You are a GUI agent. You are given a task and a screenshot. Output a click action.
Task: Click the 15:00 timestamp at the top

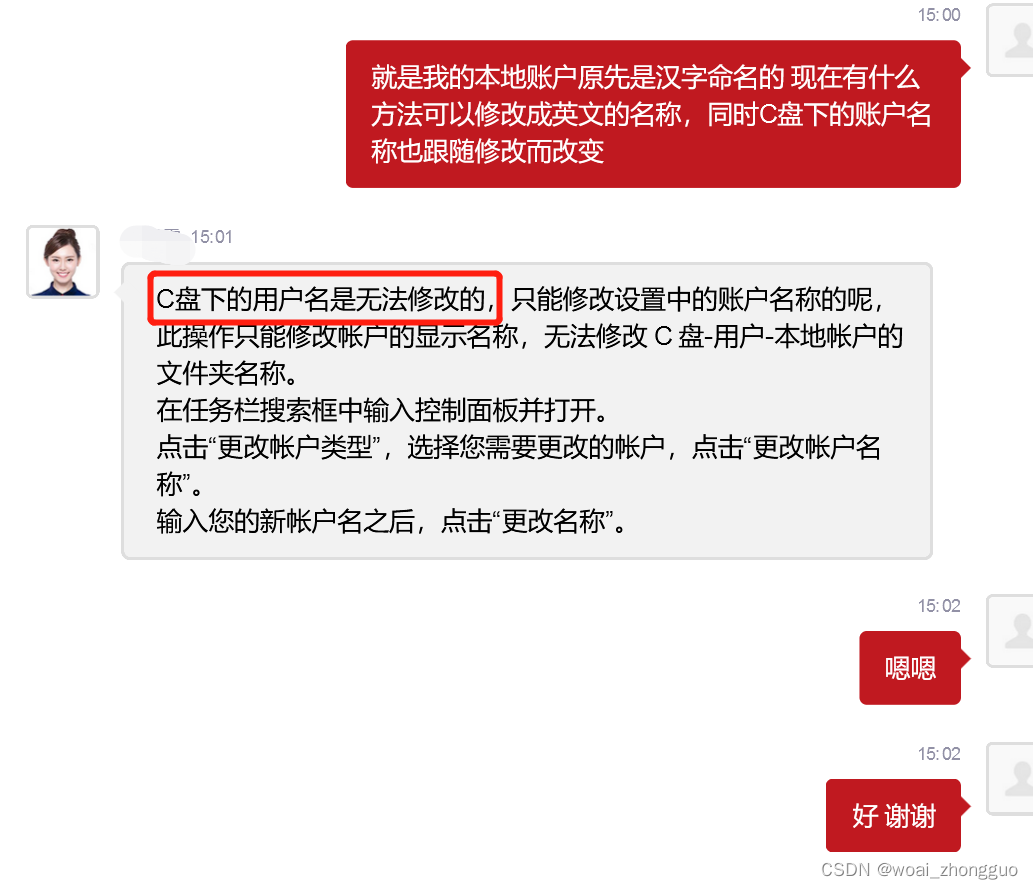(x=939, y=14)
